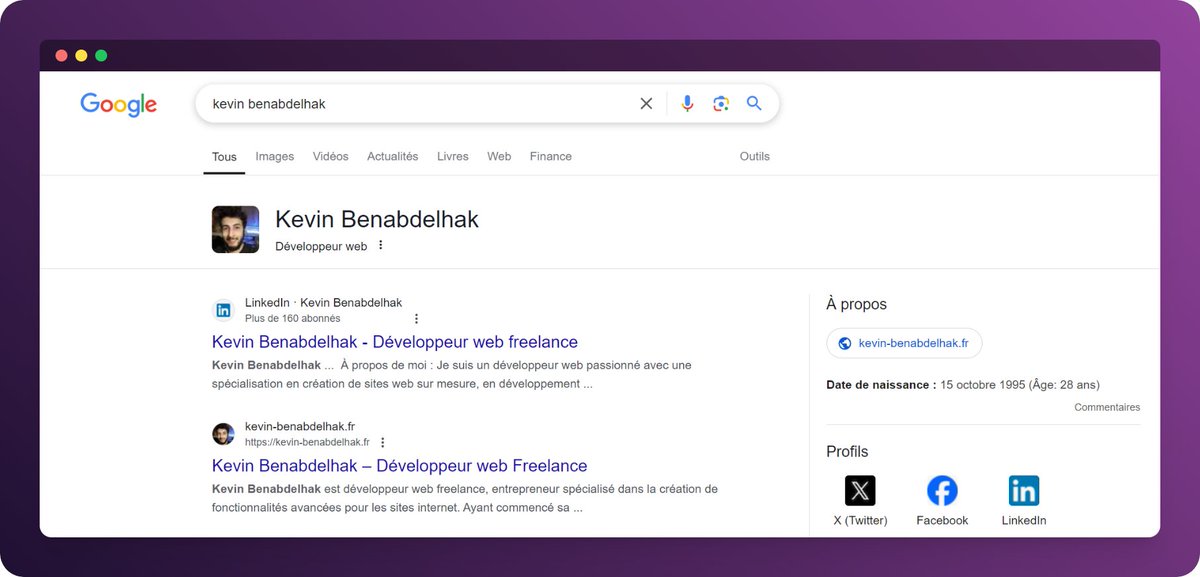The width and height of the screenshot is (1200, 577).
Task: Open the Outils search tools
Action: [x=755, y=156]
